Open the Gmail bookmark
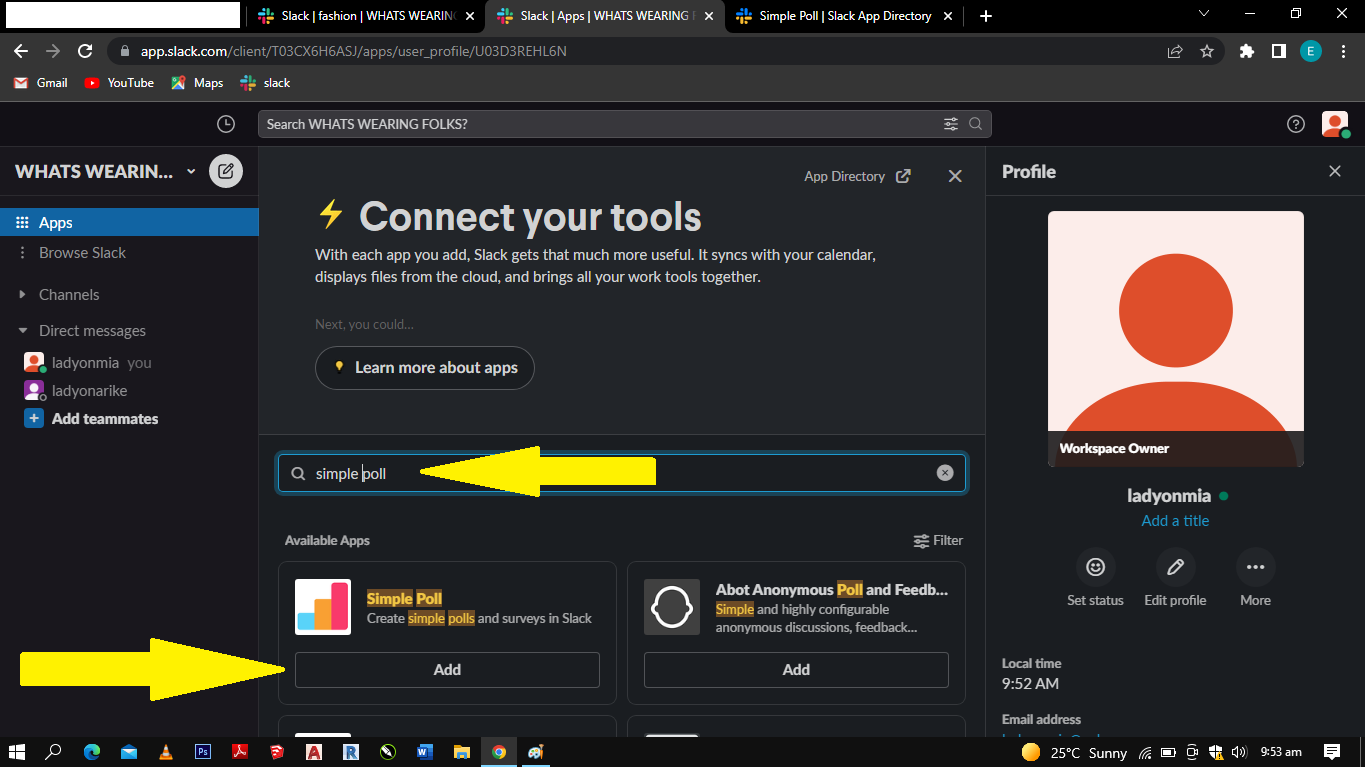1365x767 pixels. [41, 83]
